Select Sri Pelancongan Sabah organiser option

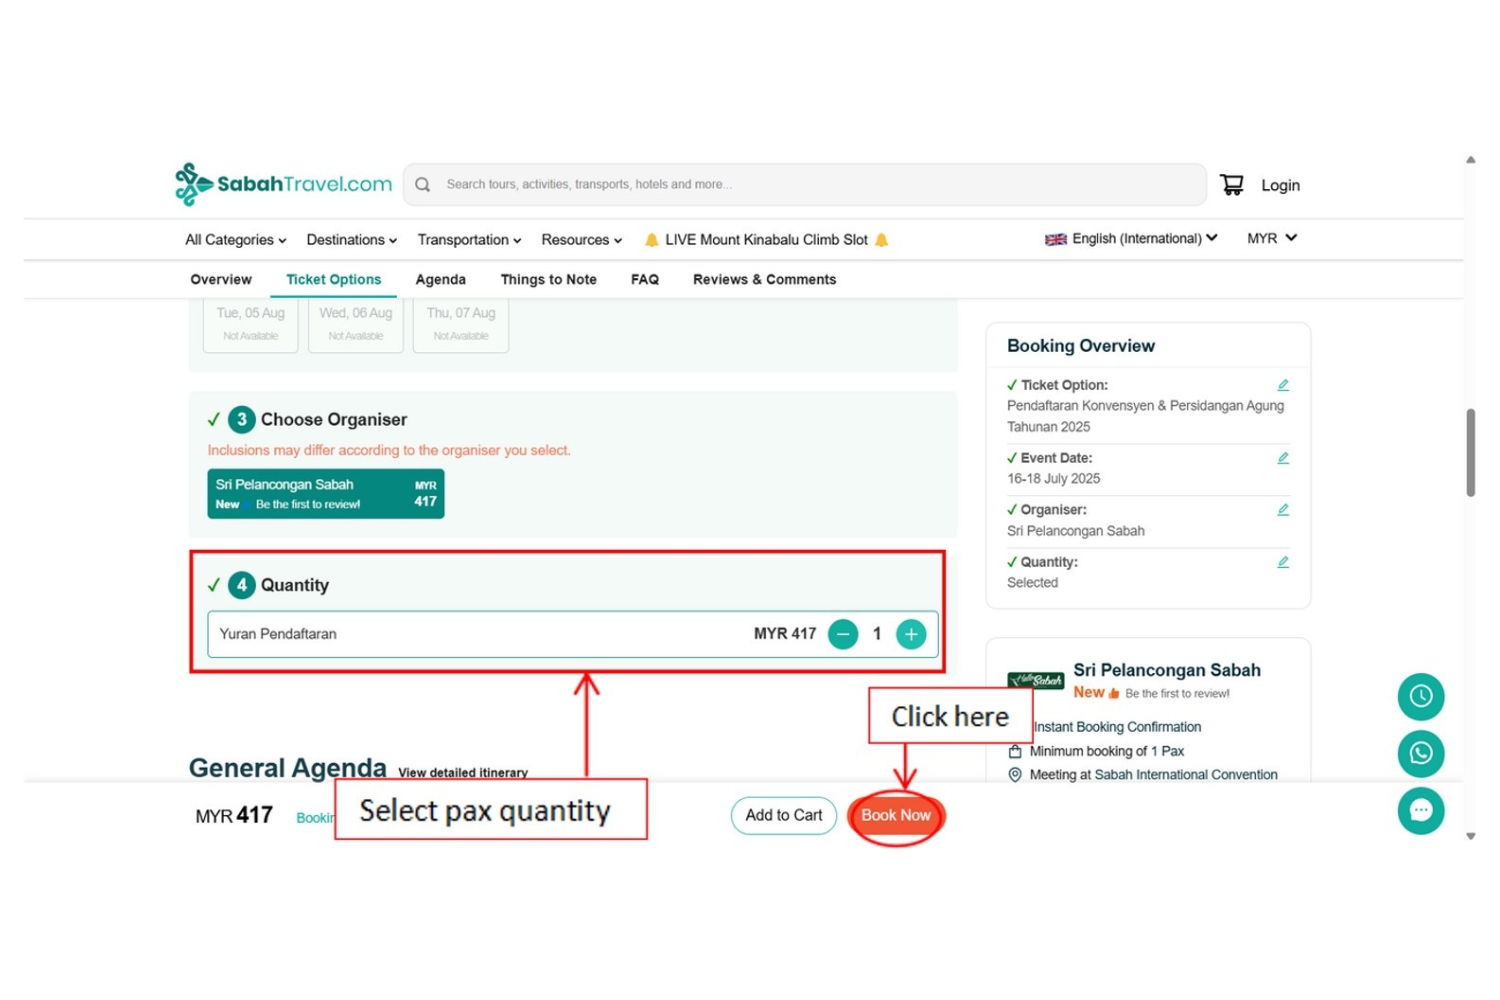click(325, 494)
